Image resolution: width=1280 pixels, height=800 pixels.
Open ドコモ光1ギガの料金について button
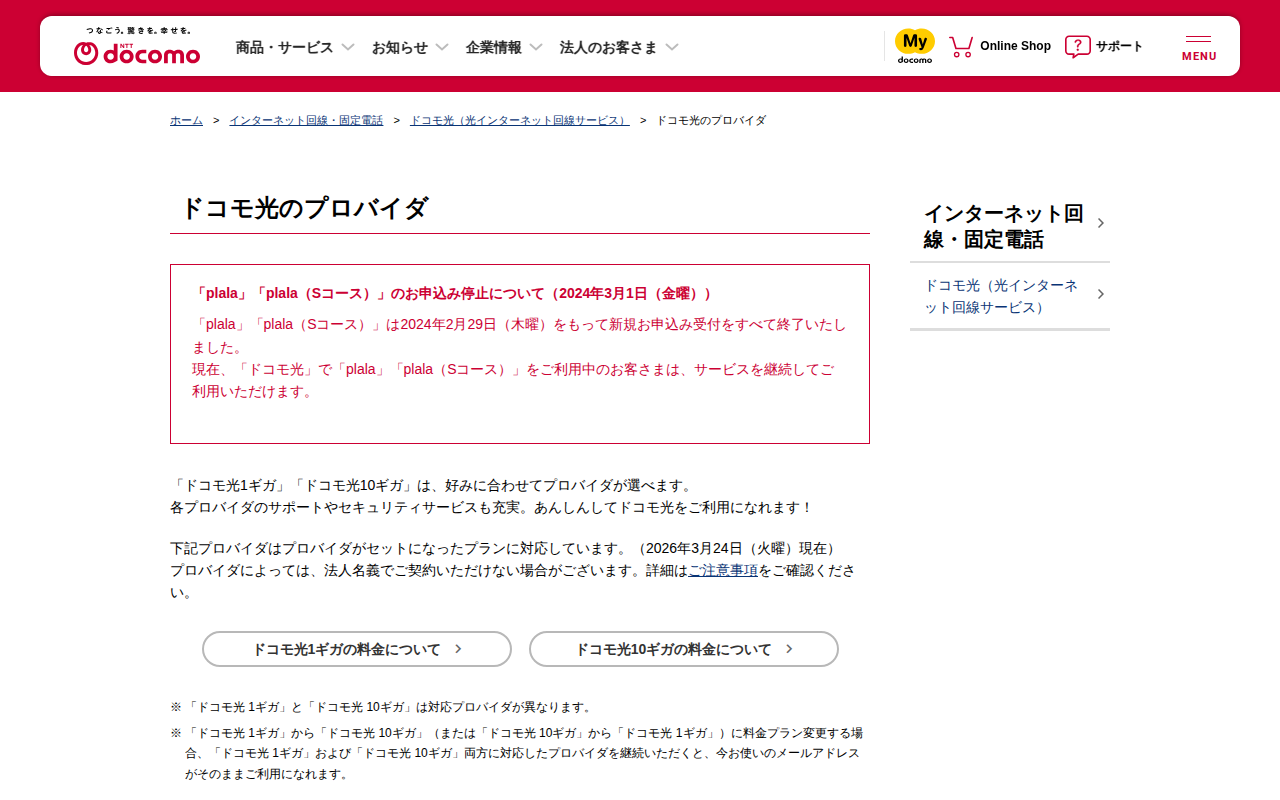click(x=357, y=649)
